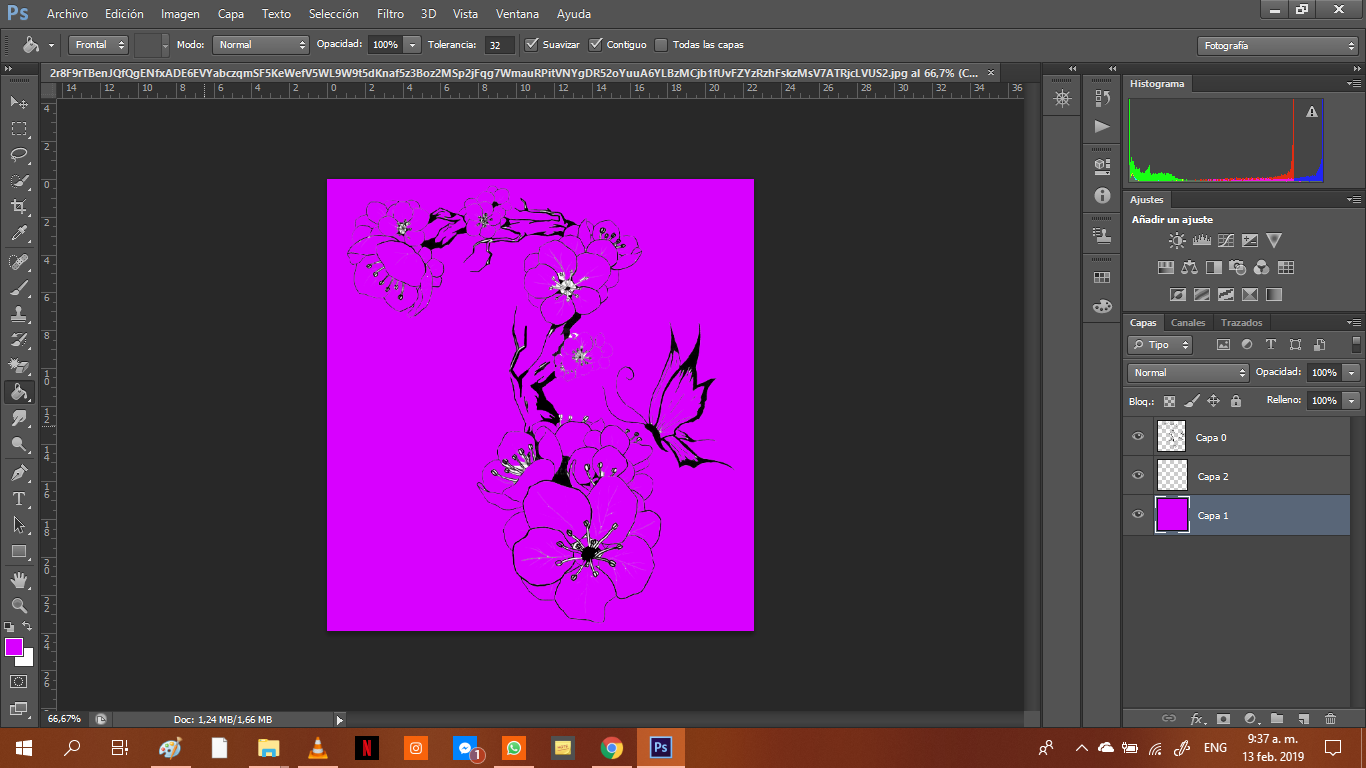
Task: Select the Eraser tool
Action: pos(19,366)
